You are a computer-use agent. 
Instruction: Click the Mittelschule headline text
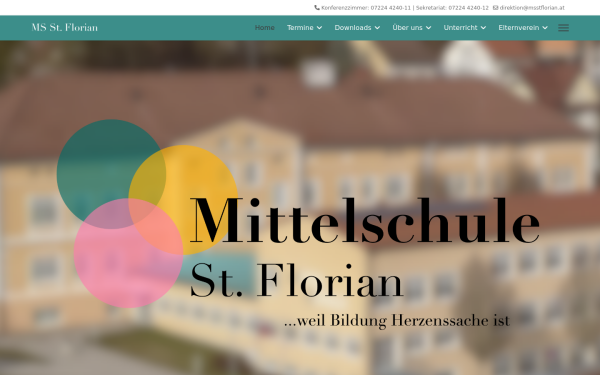click(x=365, y=221)
